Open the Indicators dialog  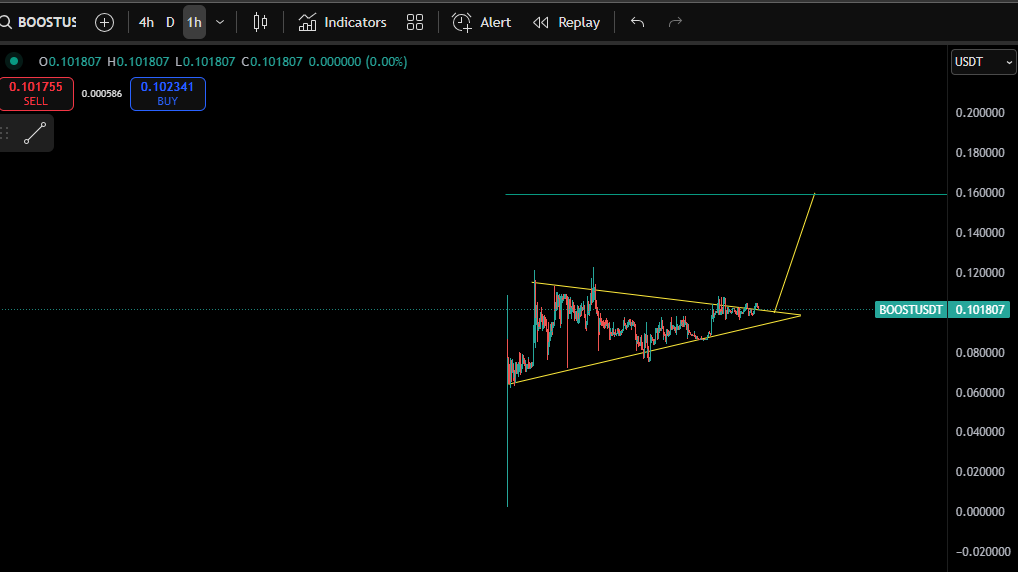coord(342,22)
